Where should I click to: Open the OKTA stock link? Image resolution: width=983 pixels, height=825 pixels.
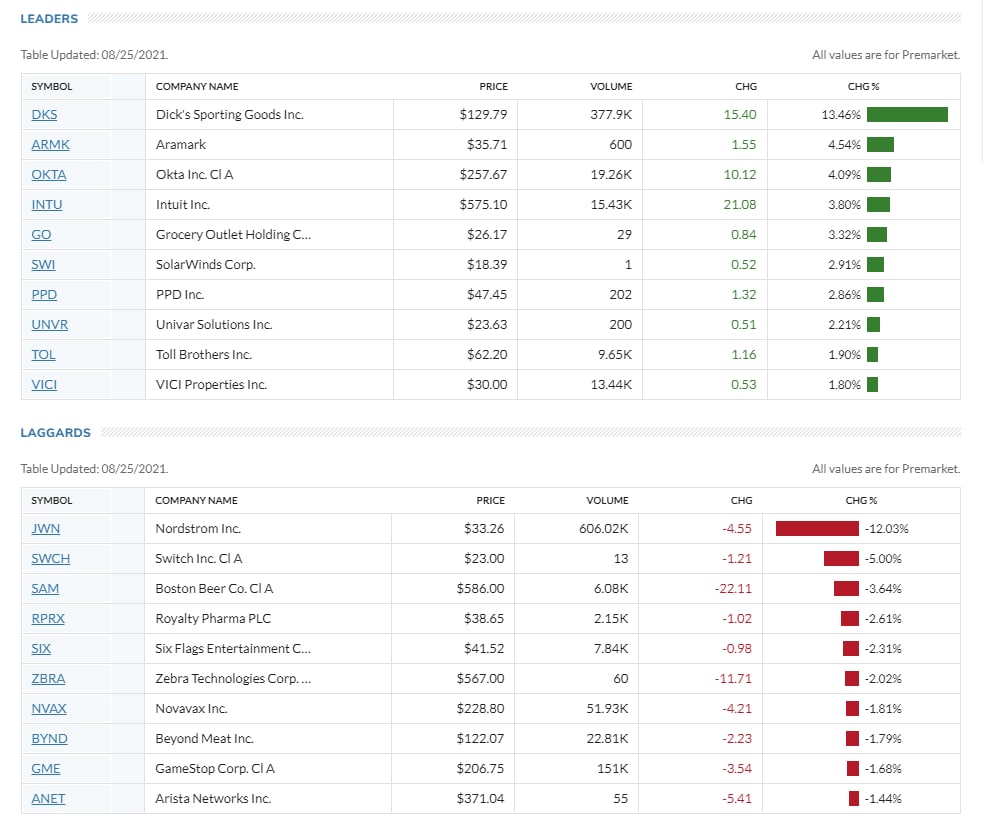pos(49,175)
